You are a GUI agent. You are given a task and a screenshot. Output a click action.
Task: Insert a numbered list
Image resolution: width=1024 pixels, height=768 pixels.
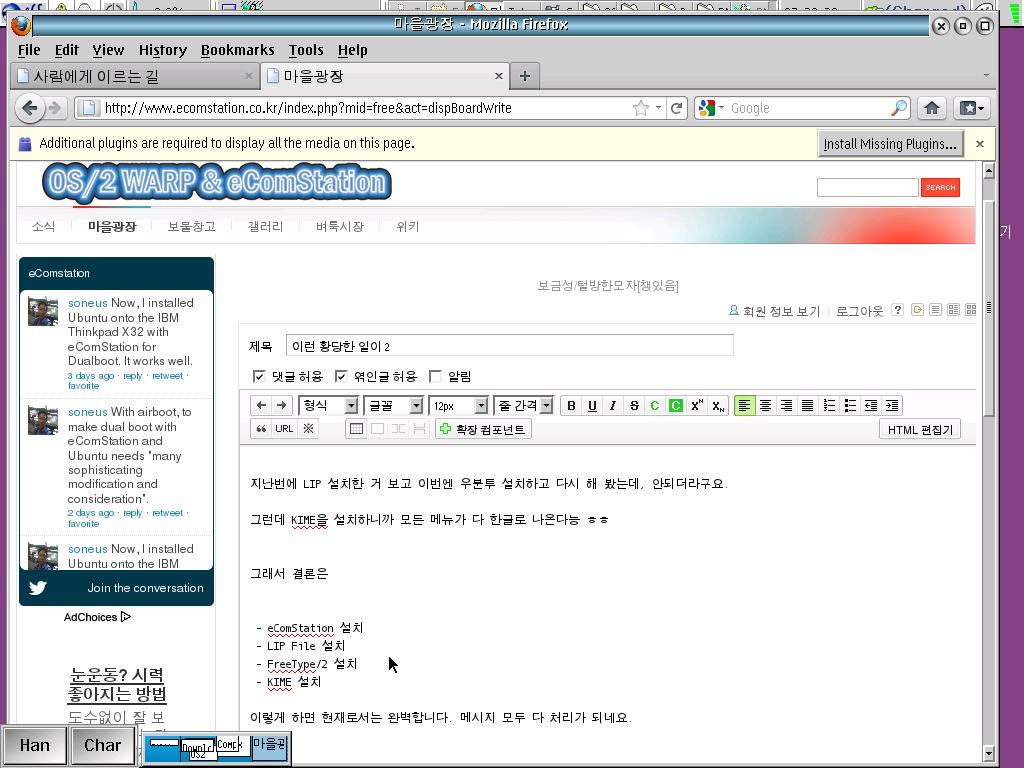[829, 406]
